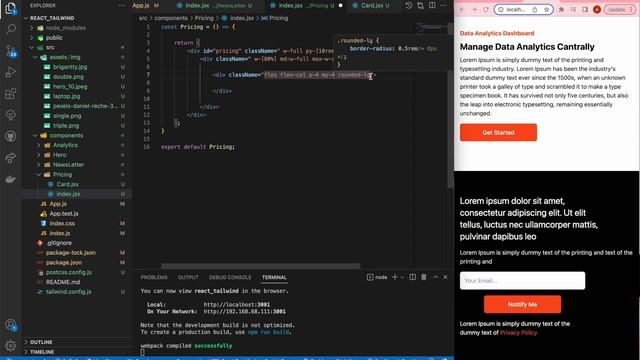Open package.json in Explorer
640x360 pixels.
coord(64,262)
